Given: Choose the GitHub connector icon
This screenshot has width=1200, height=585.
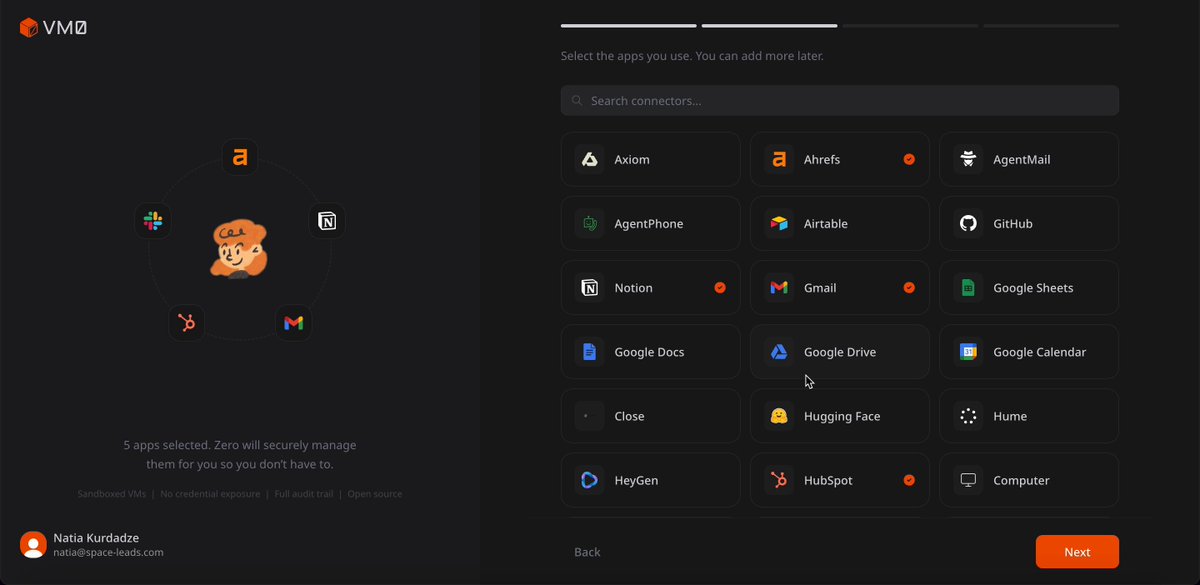Looking at the screenshot, I should click(968, 223).
